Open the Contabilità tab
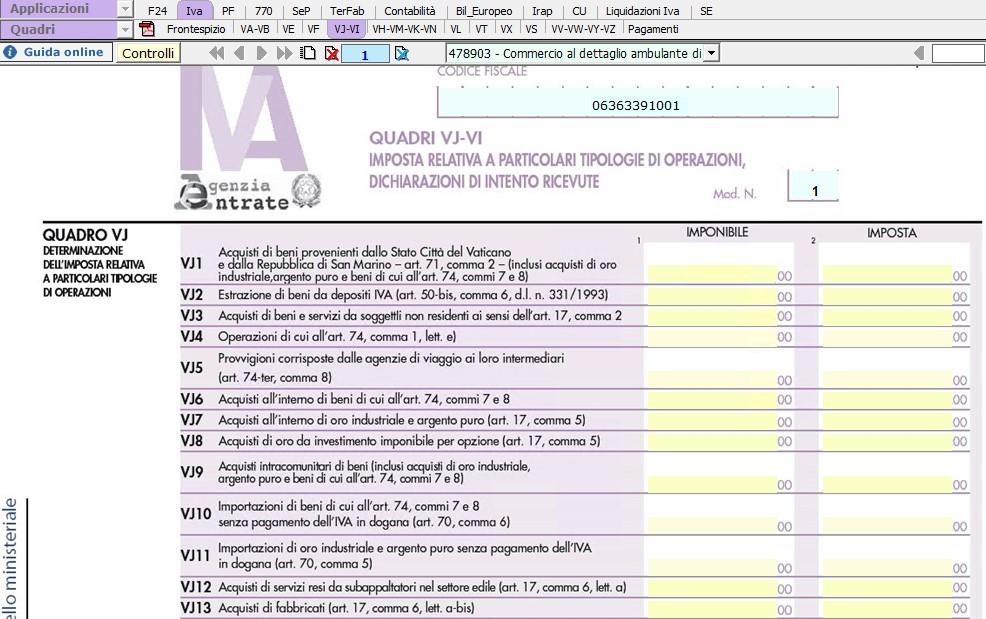The image size is (986, 619). point(409,11)
